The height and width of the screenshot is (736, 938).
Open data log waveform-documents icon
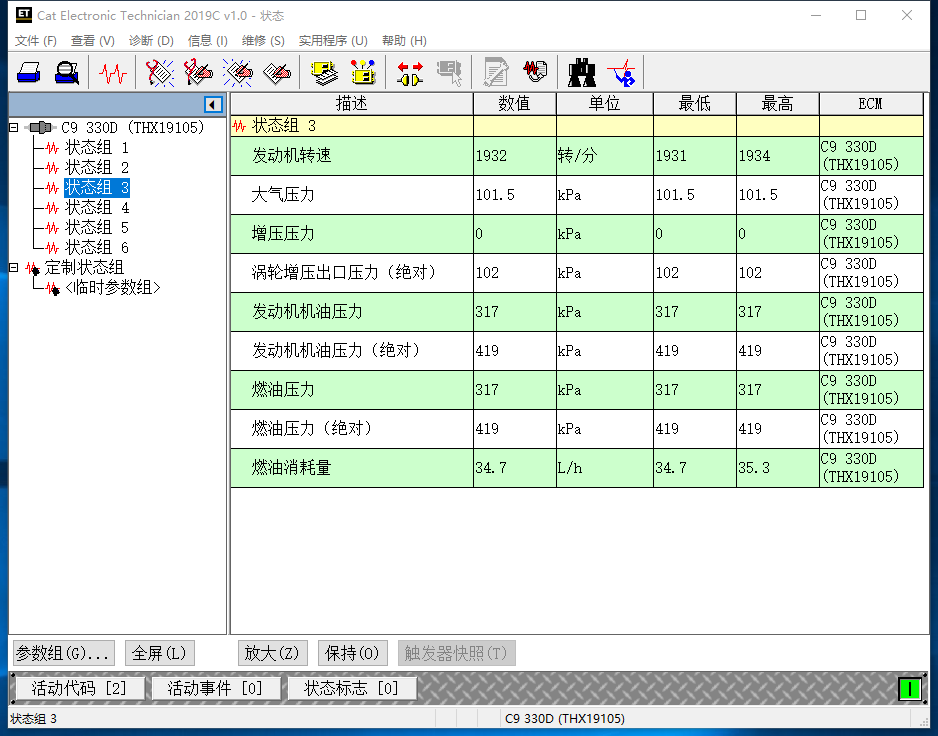(535, 71)
